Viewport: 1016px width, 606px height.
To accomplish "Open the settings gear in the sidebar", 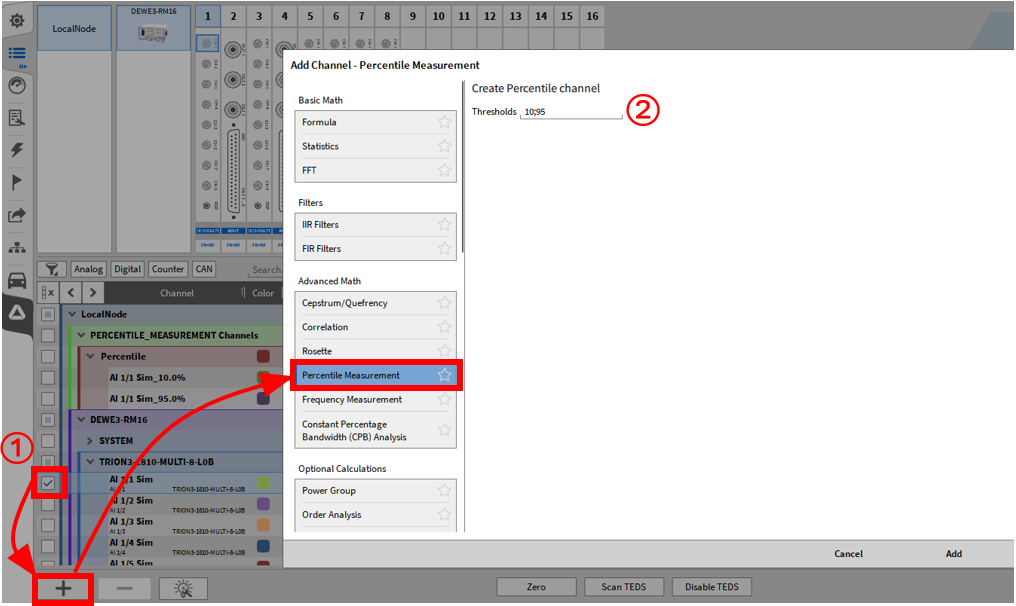I will coord(17,20).
